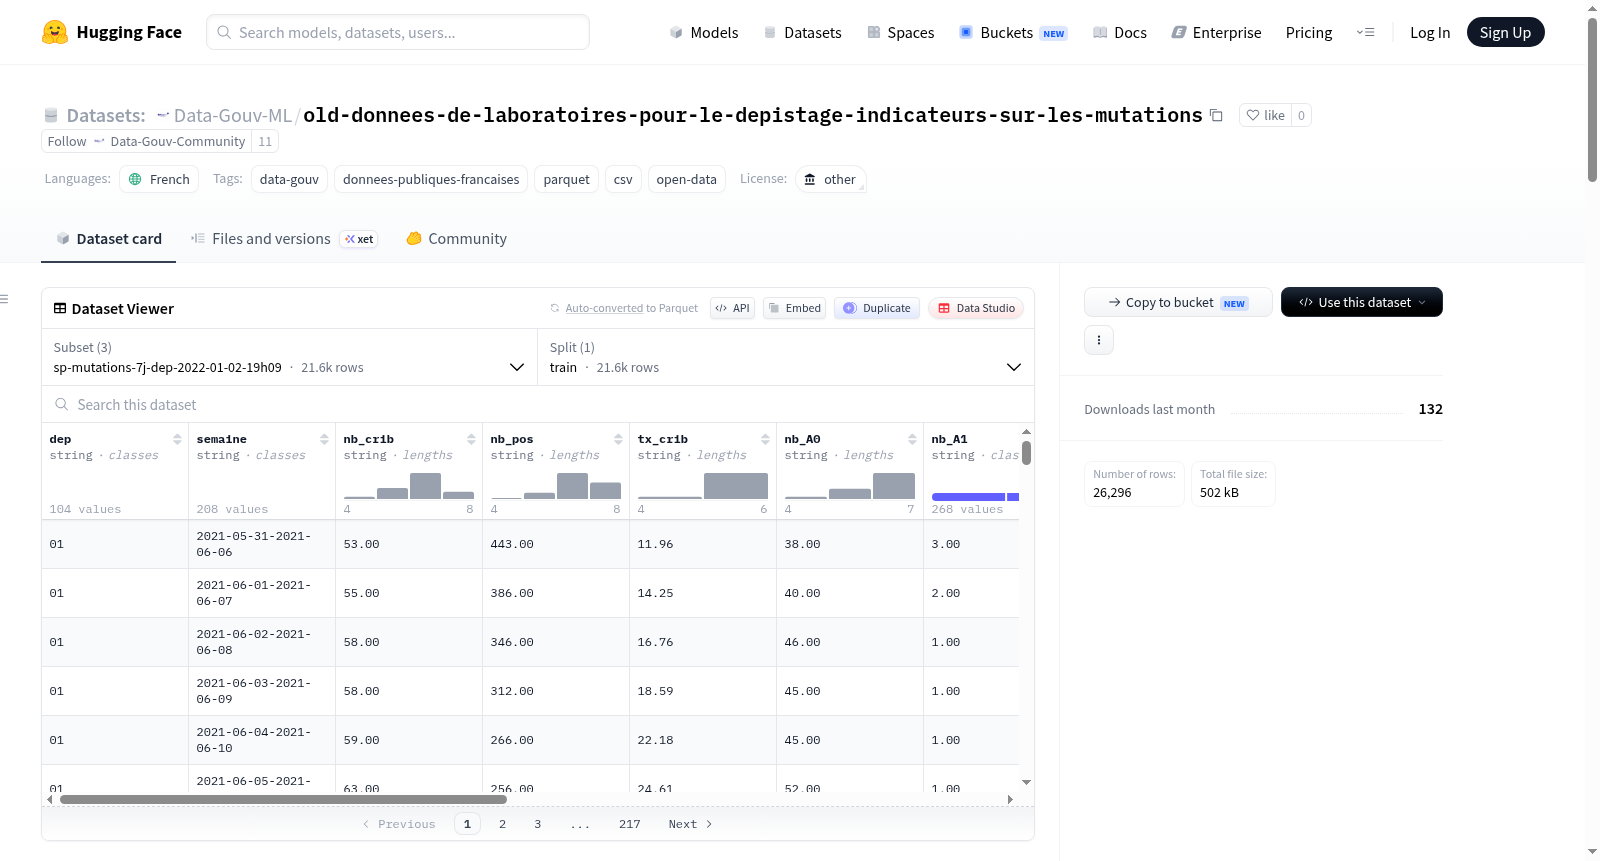This screenshot has width=1600, height=861.
Task: Switch to the Dataset card tab
Action: coord(108,239)
